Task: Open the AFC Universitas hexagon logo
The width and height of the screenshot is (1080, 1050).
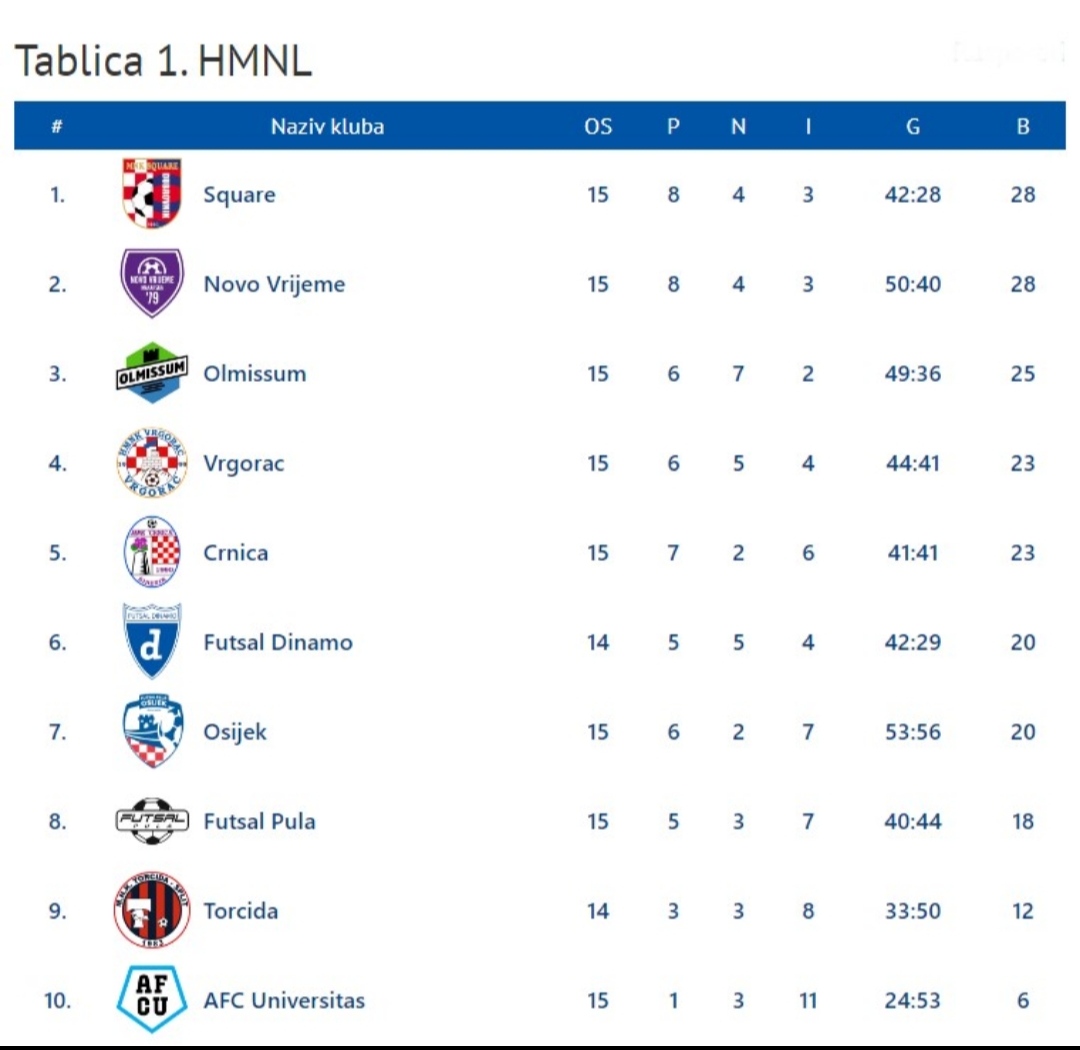Action: 152,999
